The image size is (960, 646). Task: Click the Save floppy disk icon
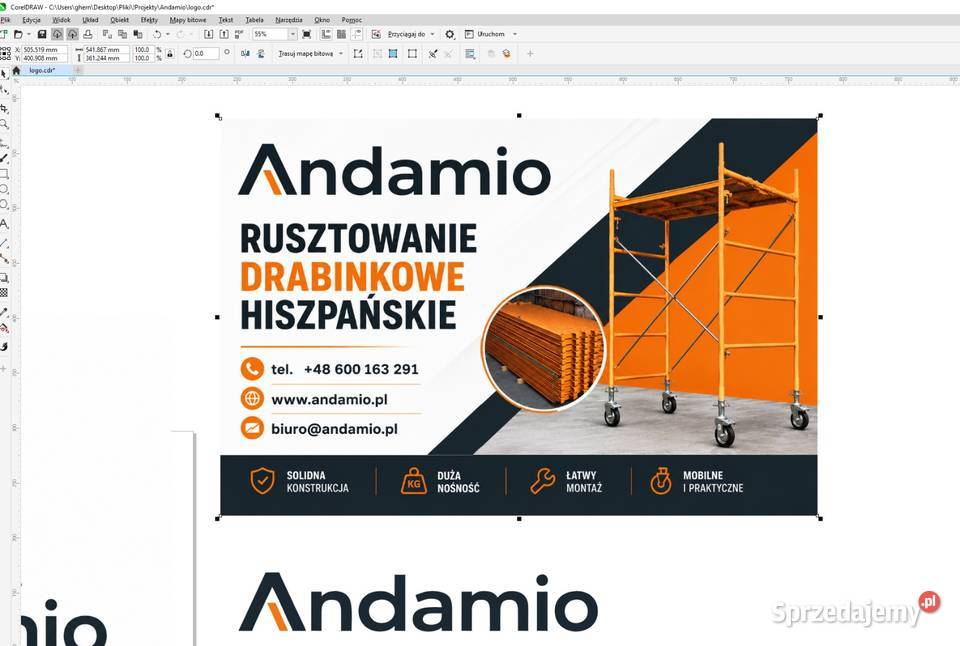pyautogui.click(x=42, y=34)
